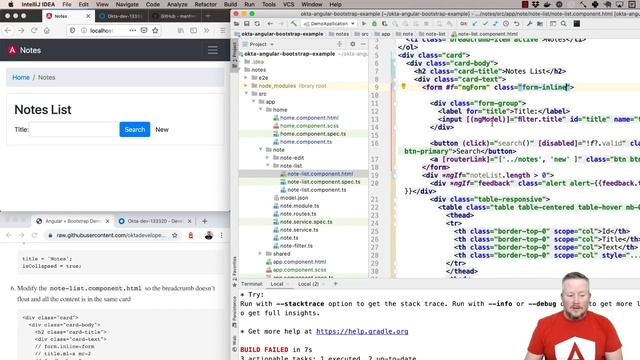Expand the e2e folder
The image size is (640, 360).
[246, 78]
